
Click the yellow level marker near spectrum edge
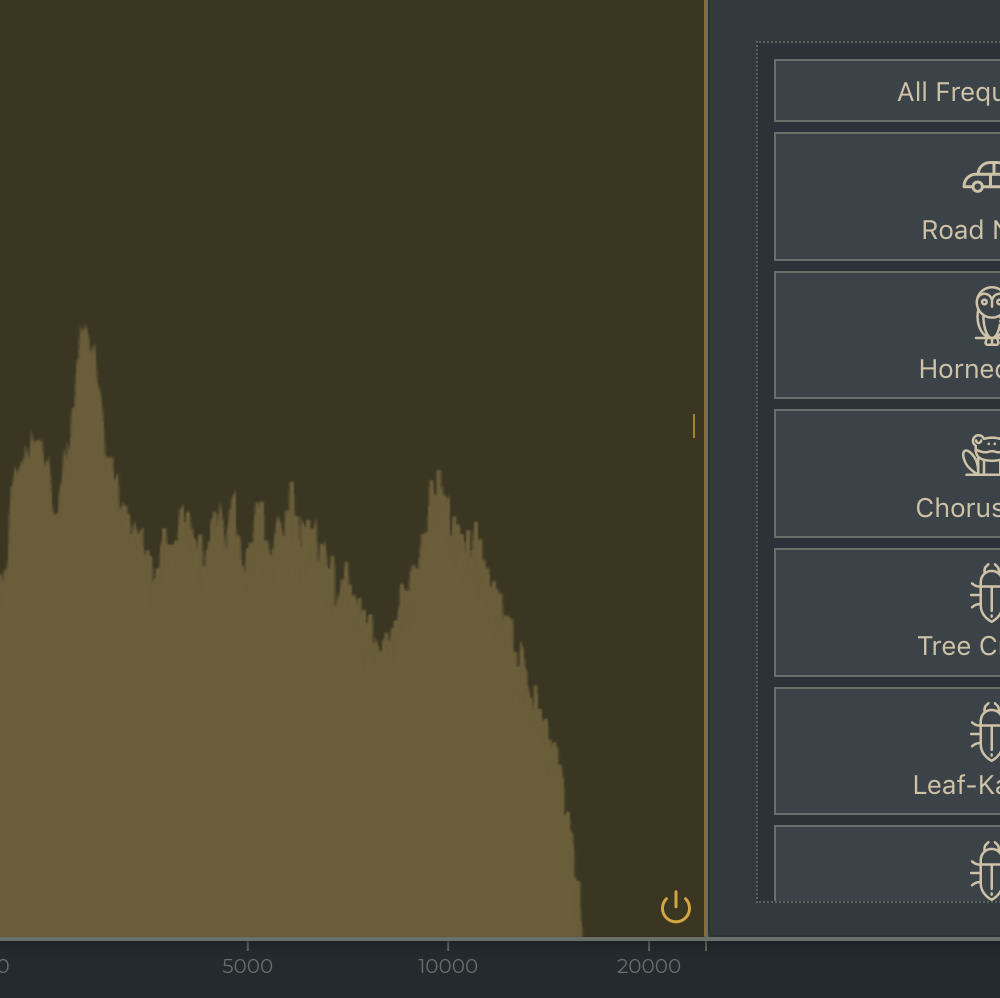(x=694, y=426)
